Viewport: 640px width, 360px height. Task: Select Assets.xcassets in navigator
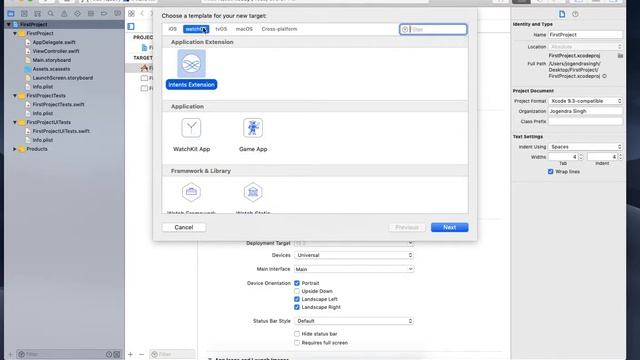tap(51, 69)
